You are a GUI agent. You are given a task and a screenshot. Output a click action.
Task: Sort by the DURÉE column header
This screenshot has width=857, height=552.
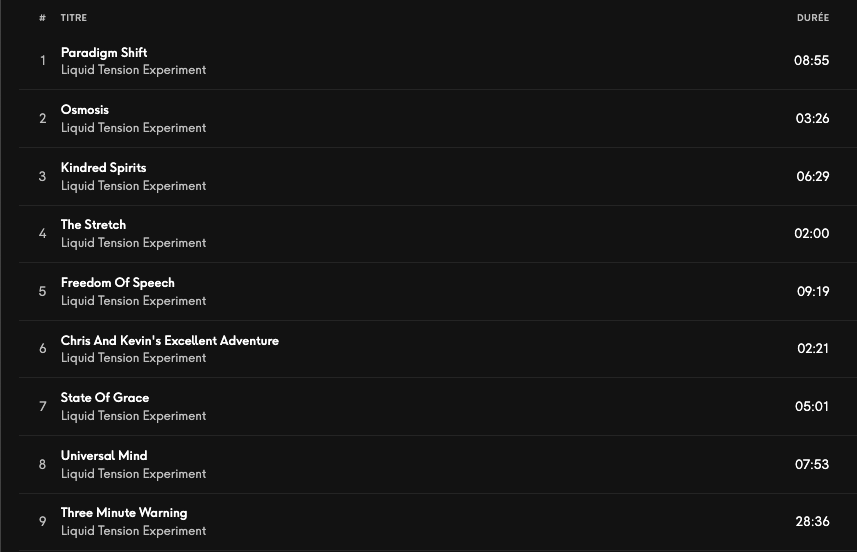pos(812,18)
